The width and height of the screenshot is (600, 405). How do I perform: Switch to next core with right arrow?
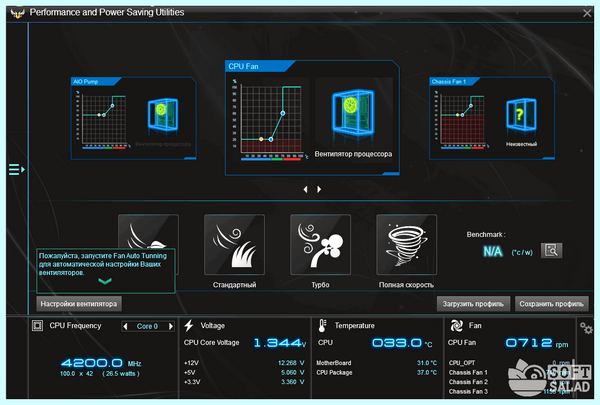click(x=171, y=326)
